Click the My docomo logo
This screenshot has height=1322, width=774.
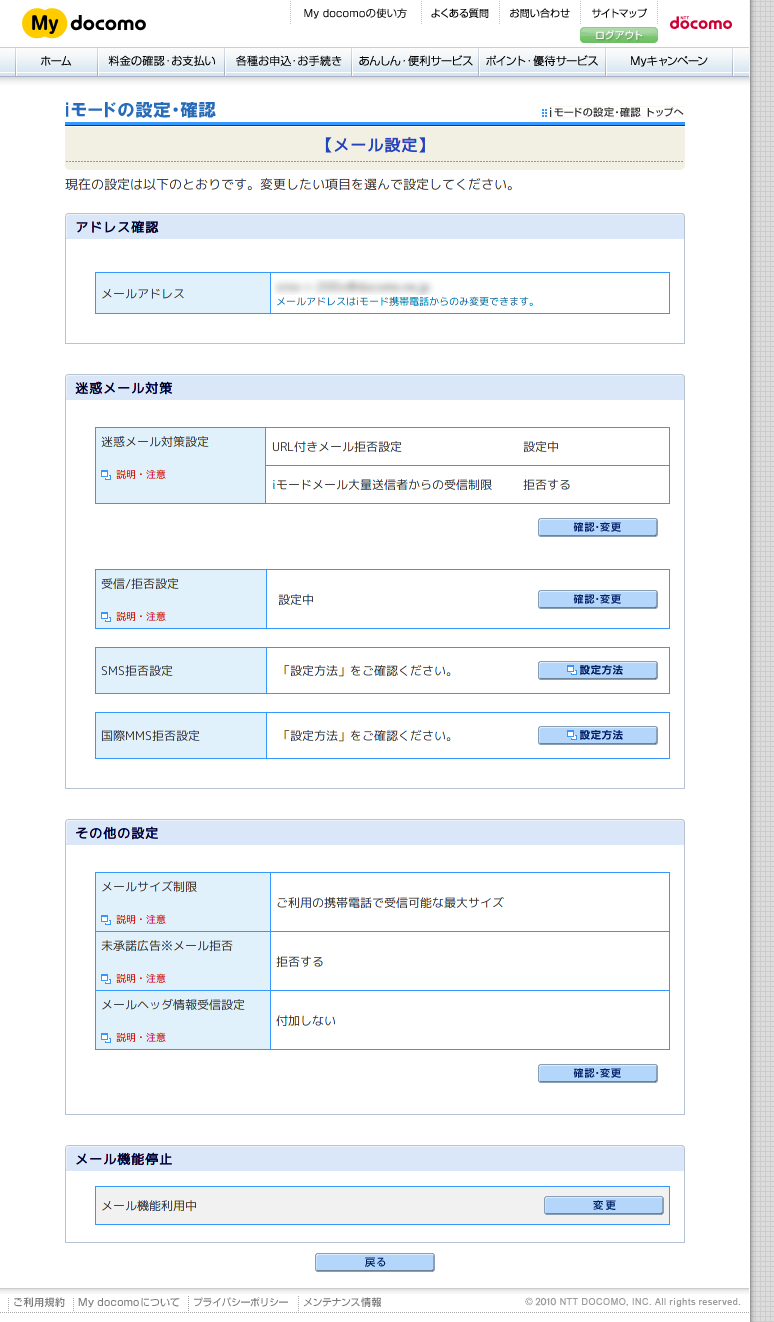(x=84, y=23)
